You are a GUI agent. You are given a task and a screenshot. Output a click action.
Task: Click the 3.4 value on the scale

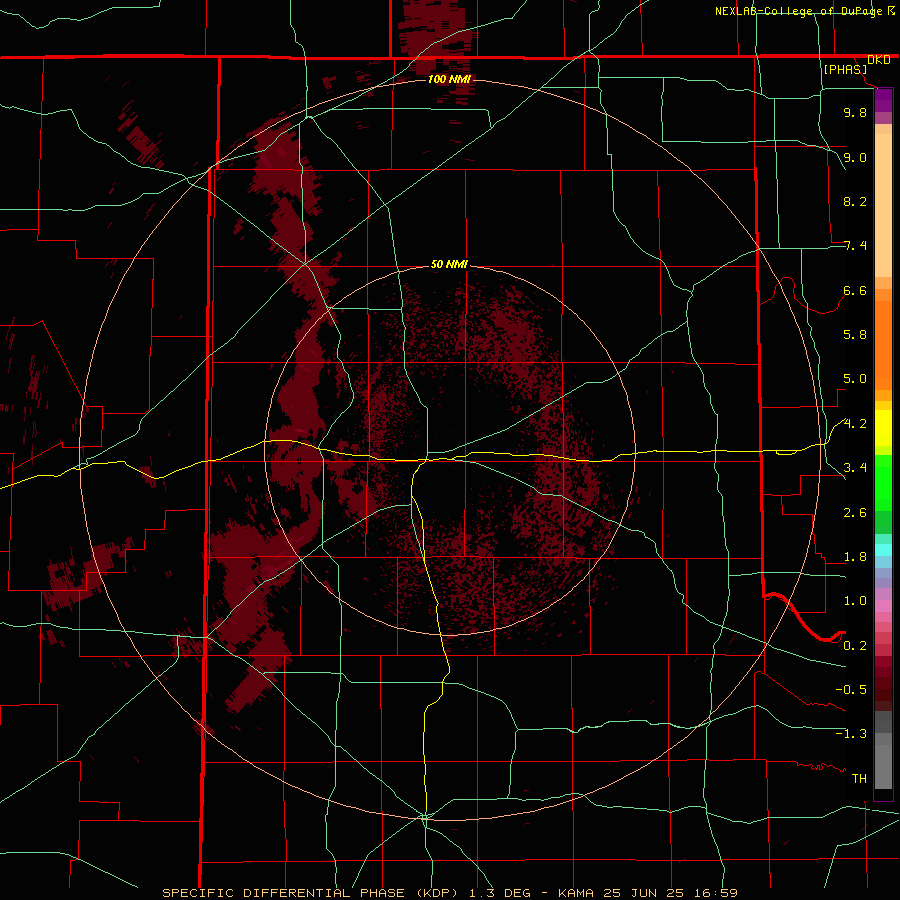[855, 468]
